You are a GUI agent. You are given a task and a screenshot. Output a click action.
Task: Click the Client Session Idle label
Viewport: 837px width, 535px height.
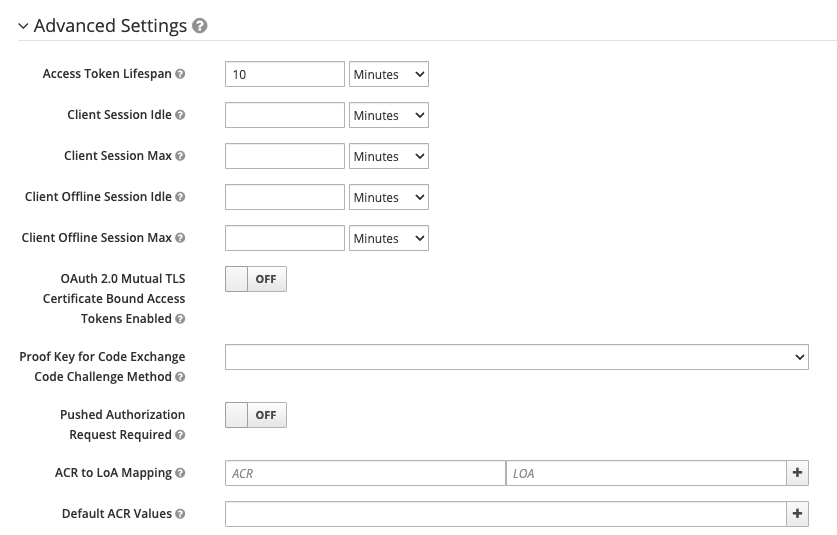[120, 115]
